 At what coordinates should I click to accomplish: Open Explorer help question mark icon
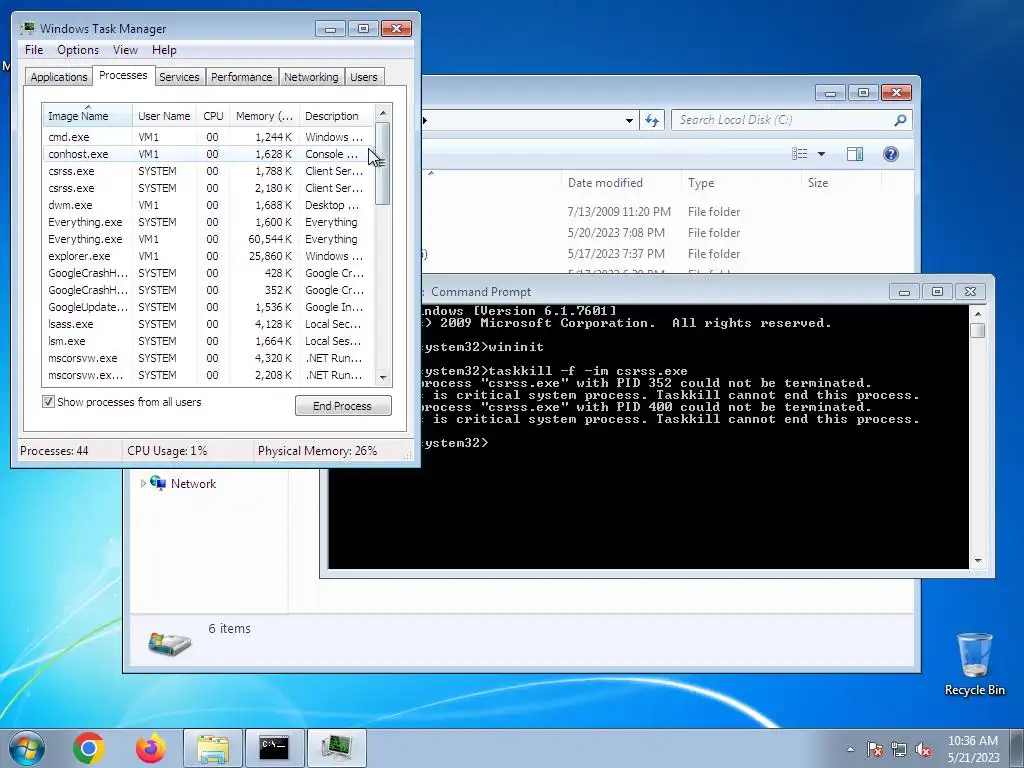[891, 154]
